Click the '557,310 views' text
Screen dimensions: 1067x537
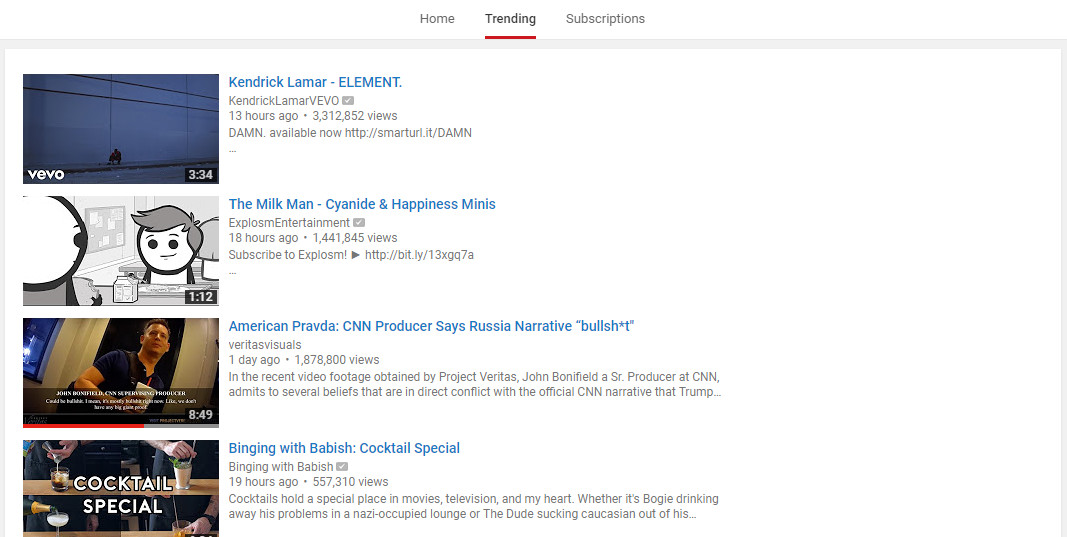[350, 481]
